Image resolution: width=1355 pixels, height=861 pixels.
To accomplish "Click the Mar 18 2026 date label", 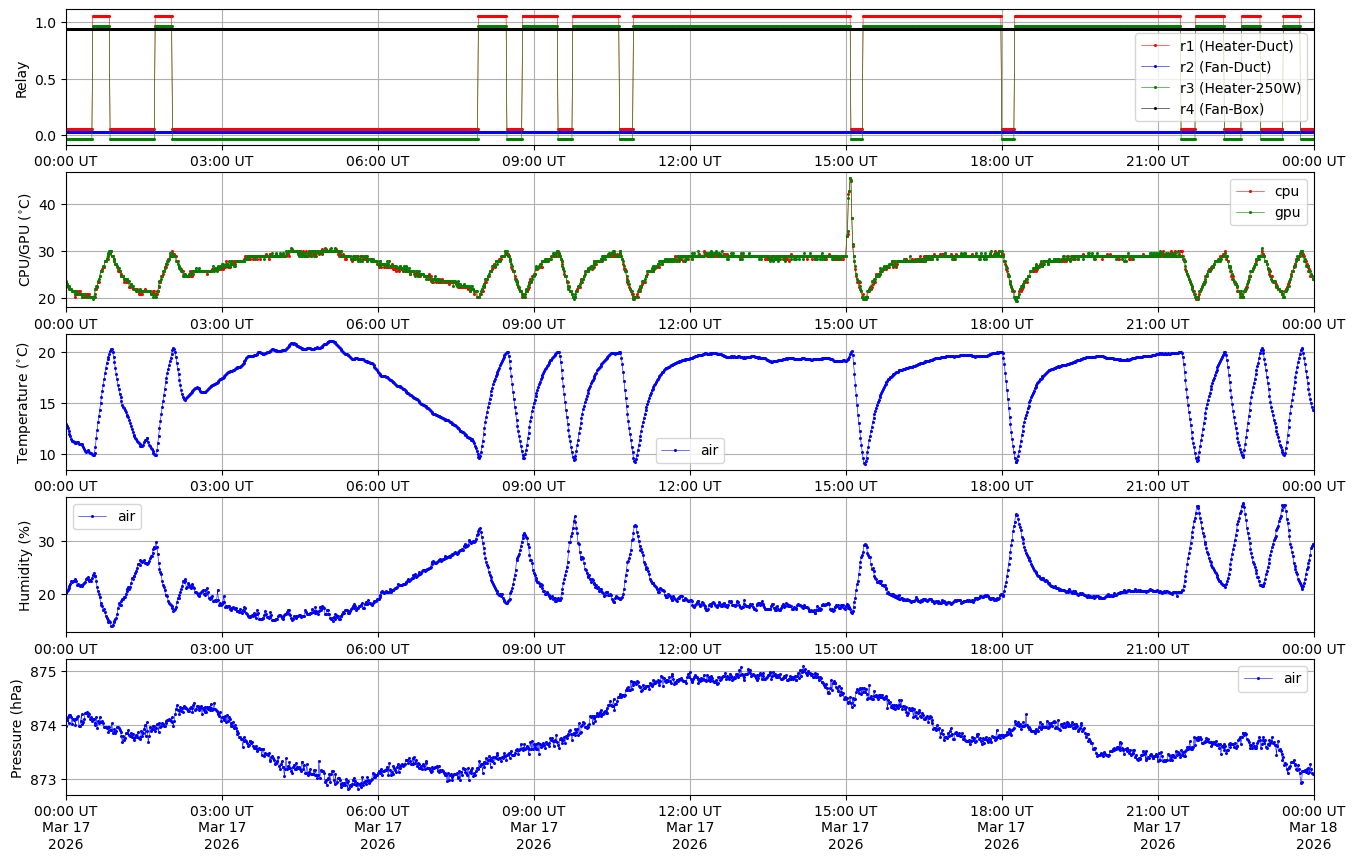I will click(1313, 835).
